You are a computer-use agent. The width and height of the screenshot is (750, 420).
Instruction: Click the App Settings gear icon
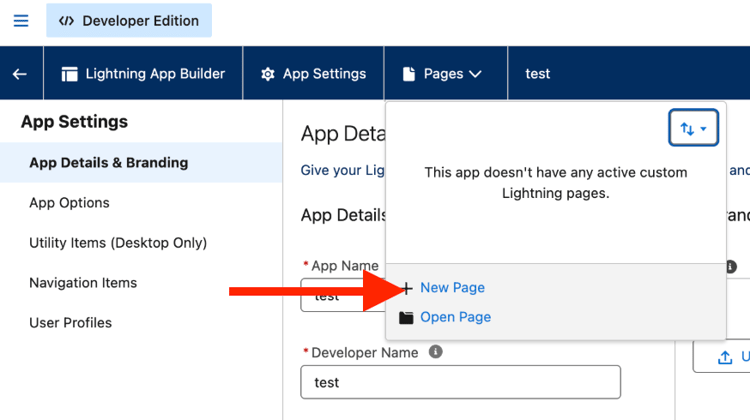(268, 74)
